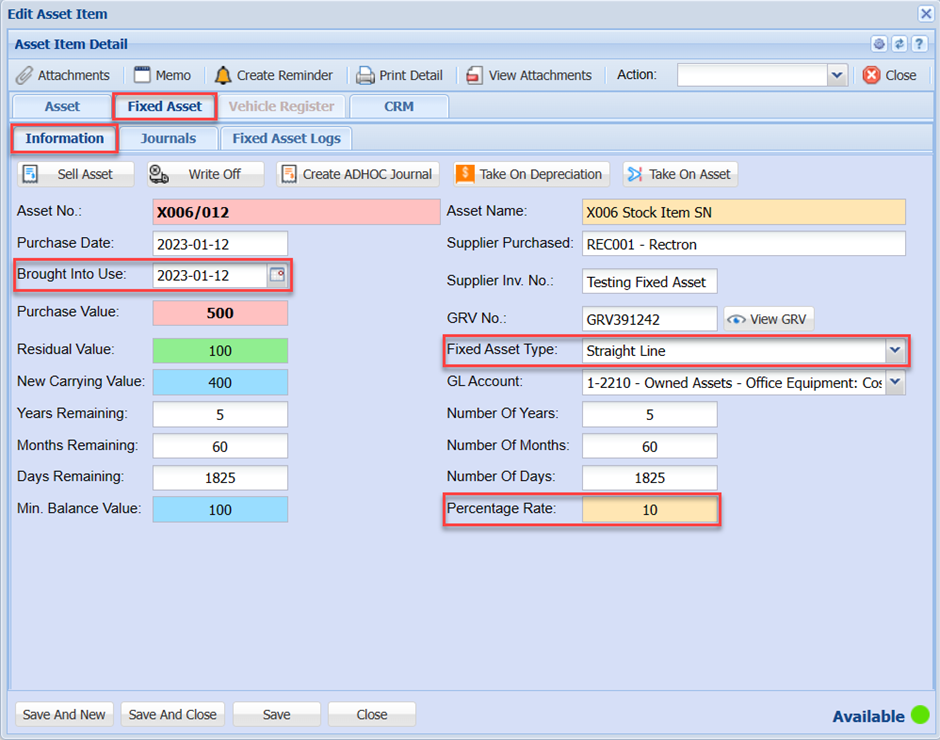The height and width of the screenshot is (740, 940).
Task: Click View GRV eye button
Action: pyautogui.click(x=769, y=319)
